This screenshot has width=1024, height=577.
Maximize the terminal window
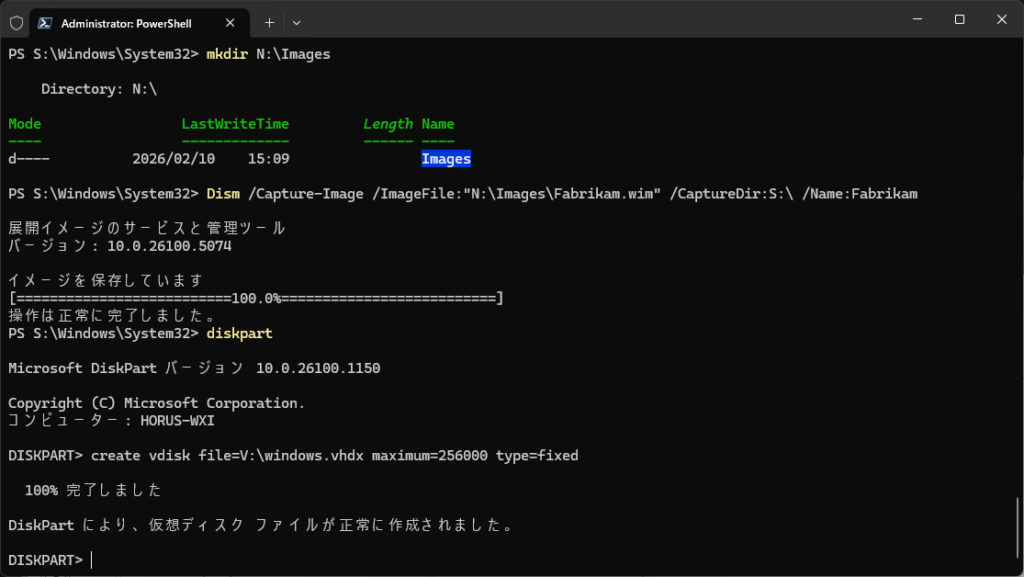[x=959, y=20]
